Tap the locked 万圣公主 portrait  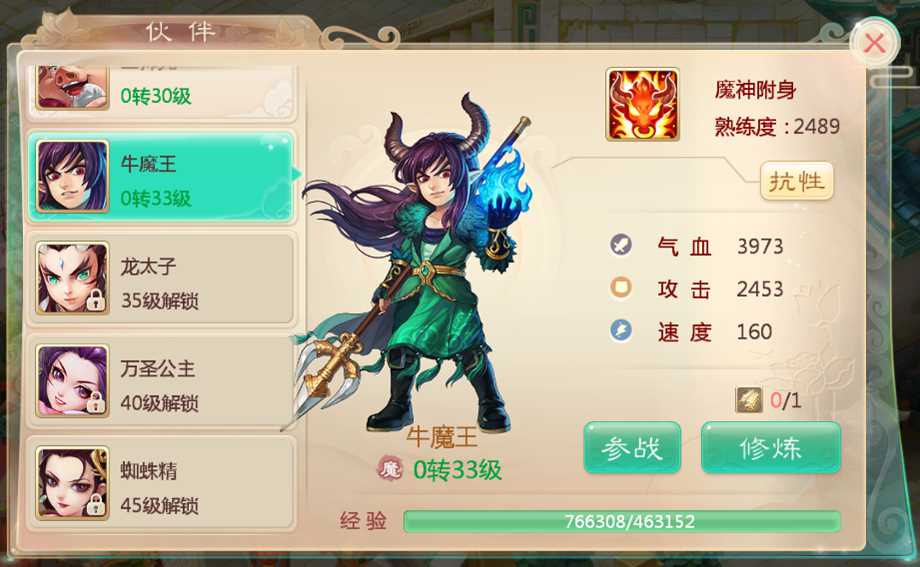[72, 381]
